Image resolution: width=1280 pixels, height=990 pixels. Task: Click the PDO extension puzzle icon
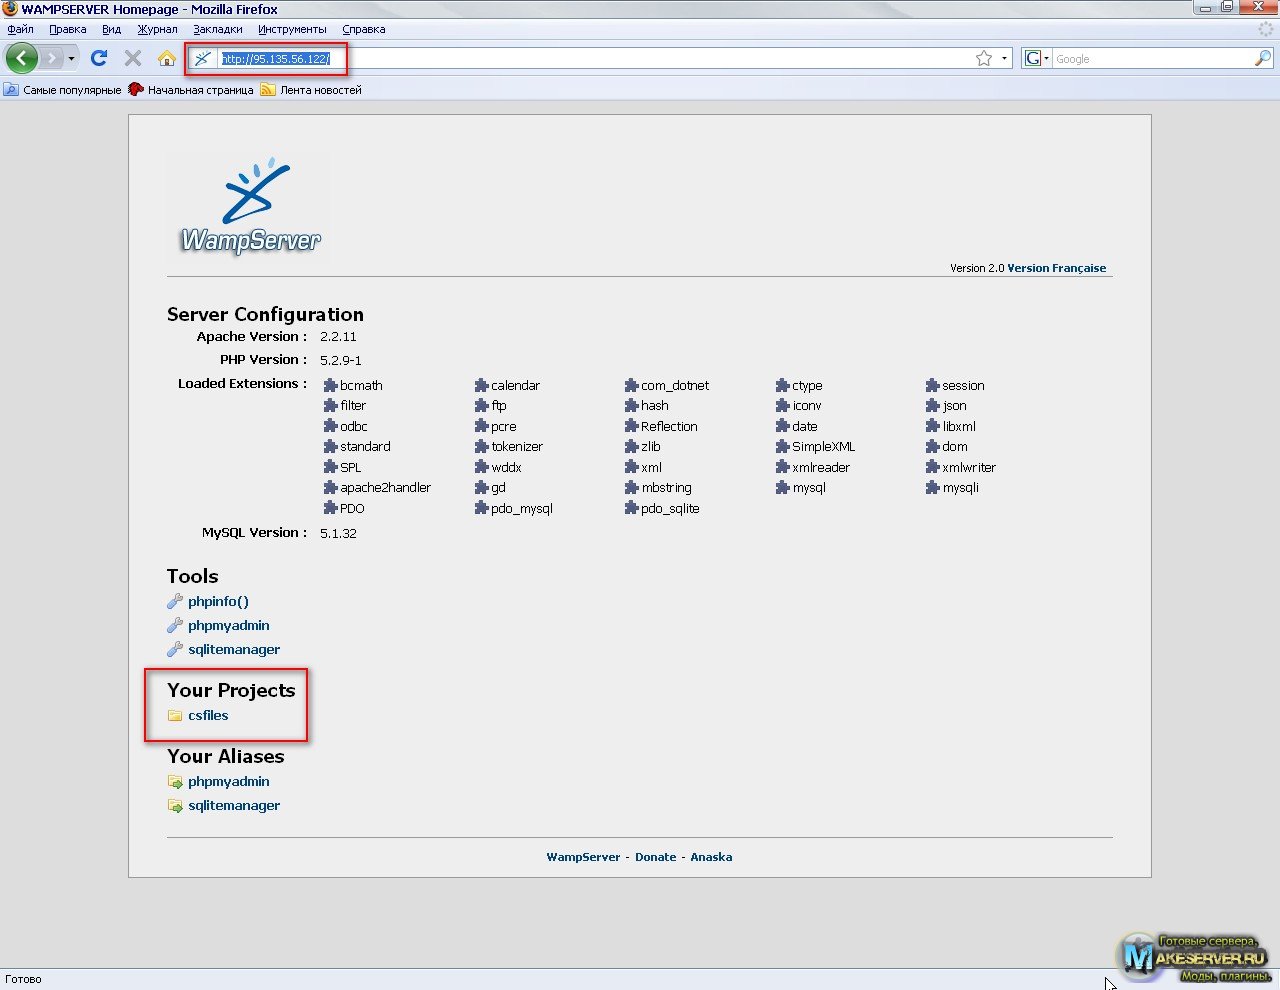[331, 508]
